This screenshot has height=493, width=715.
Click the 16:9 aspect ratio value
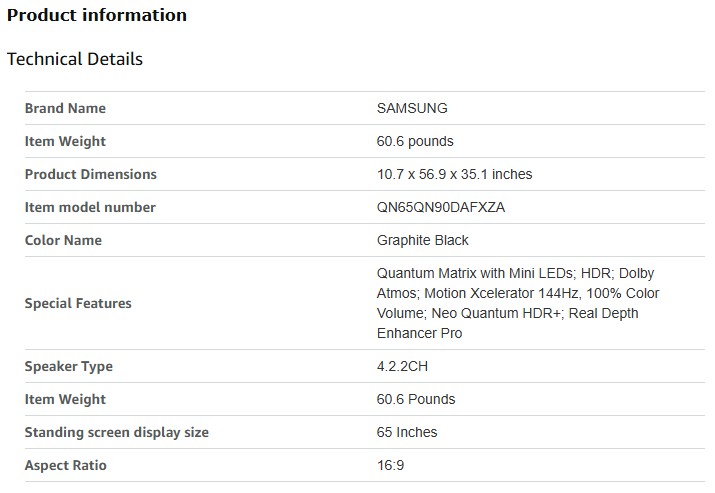coord(391,465)
